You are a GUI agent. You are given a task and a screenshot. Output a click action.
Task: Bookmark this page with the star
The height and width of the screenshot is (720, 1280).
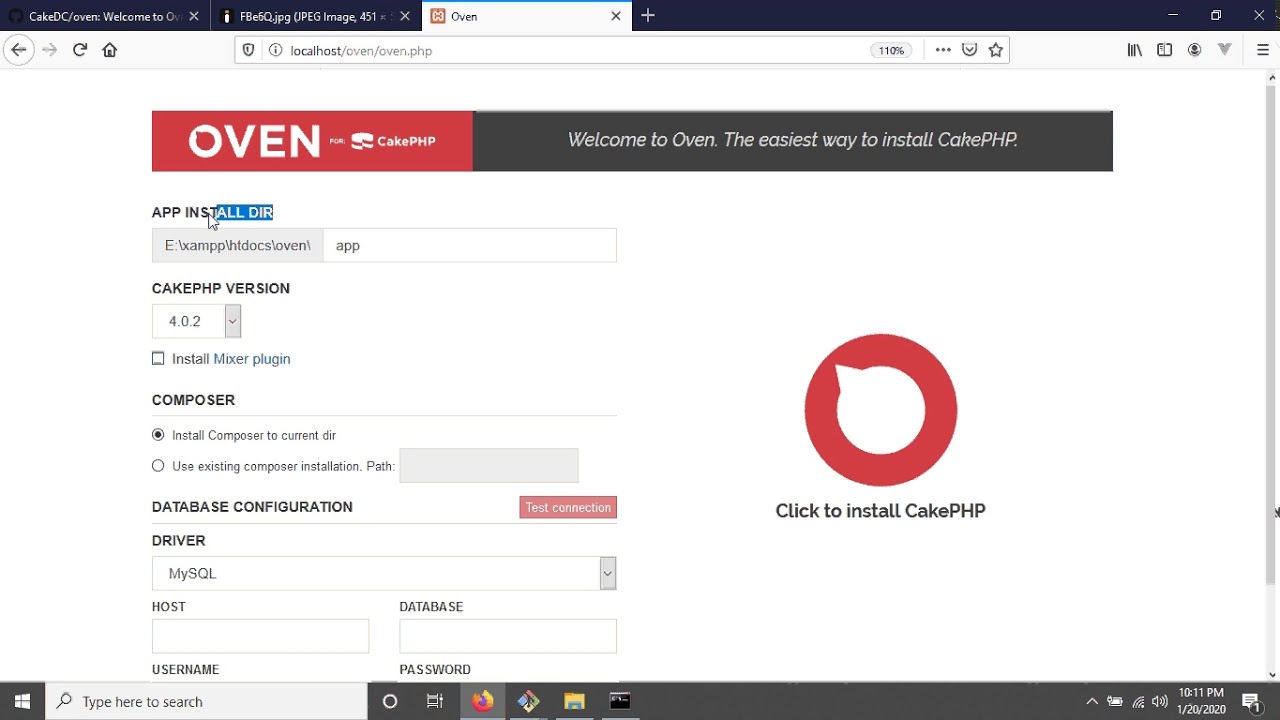996,50
